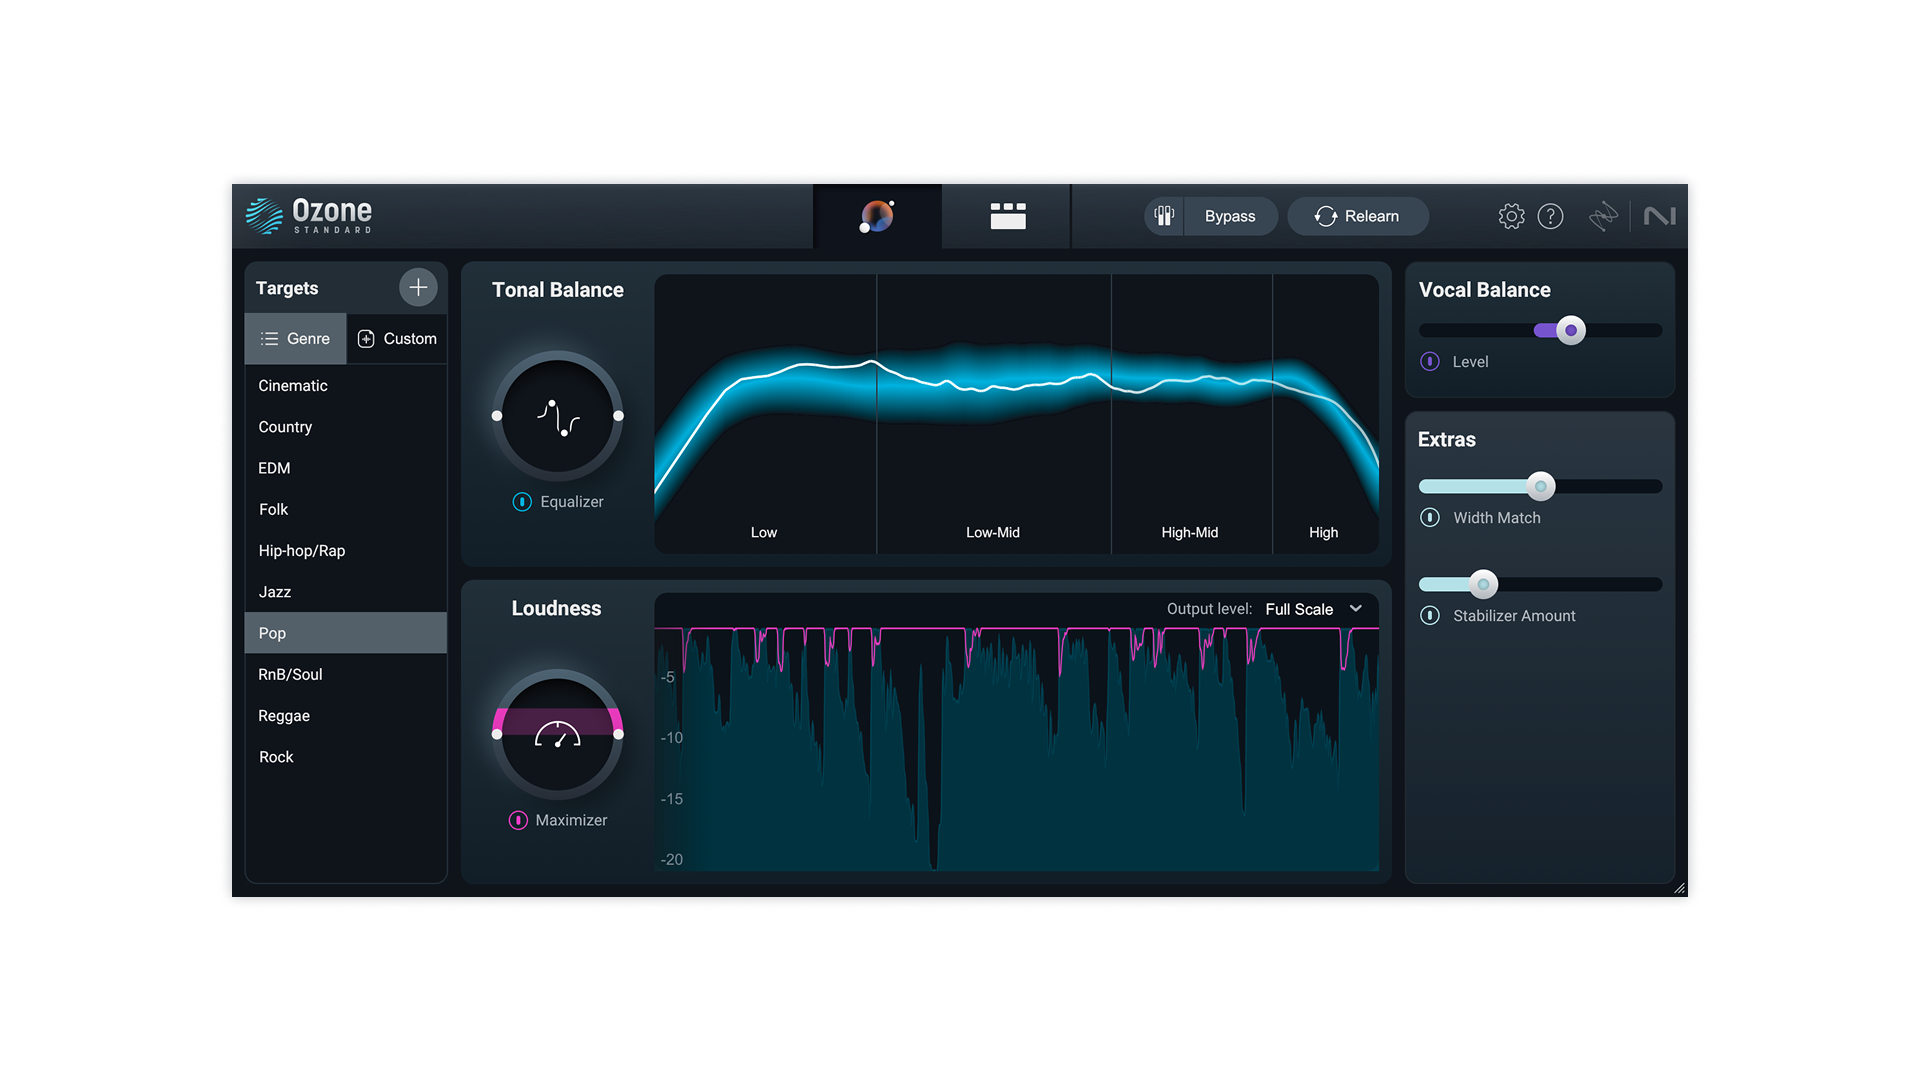
Task: Select the Reggae genre target
Action: tap(345, 716)
